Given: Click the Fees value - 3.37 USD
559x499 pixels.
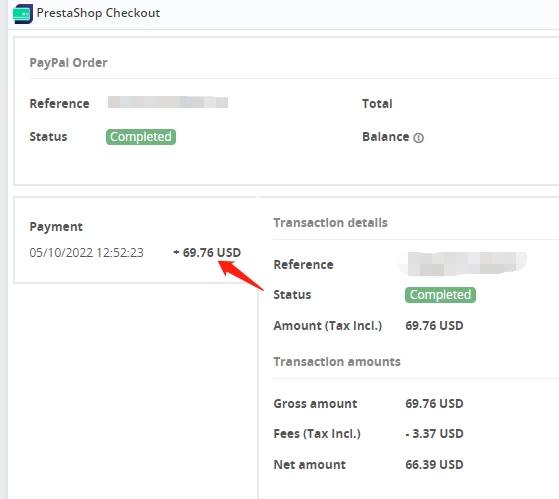Looking at the screenshot, I should [x=434, y=434].
